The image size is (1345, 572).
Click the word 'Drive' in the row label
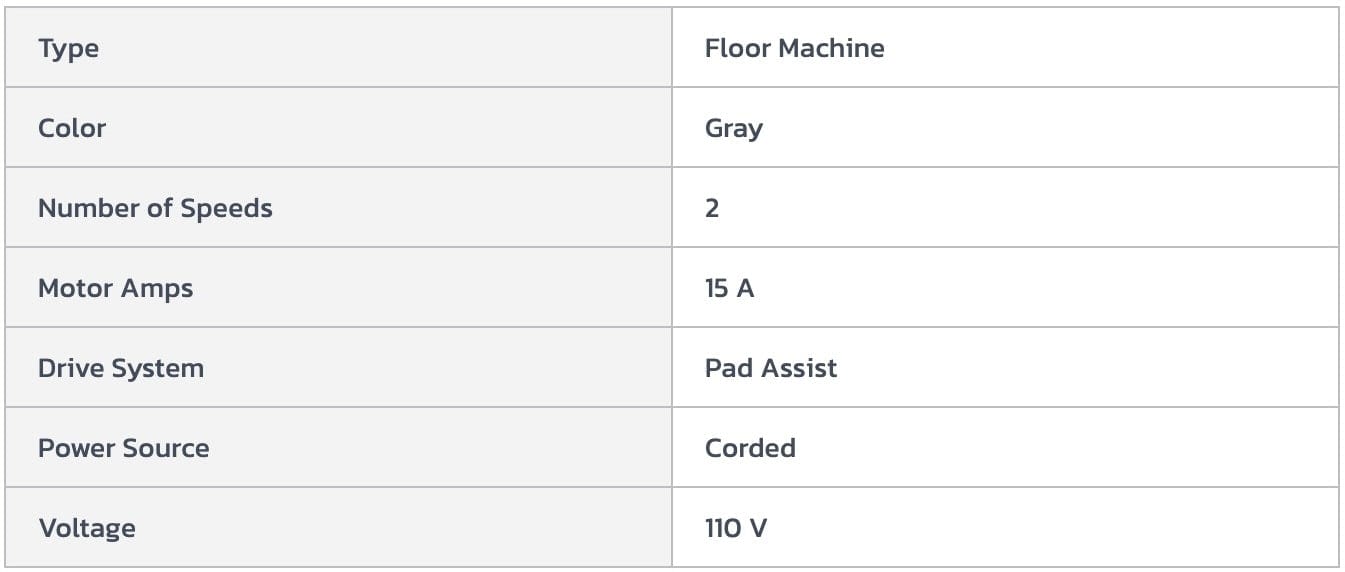(71, 368)
